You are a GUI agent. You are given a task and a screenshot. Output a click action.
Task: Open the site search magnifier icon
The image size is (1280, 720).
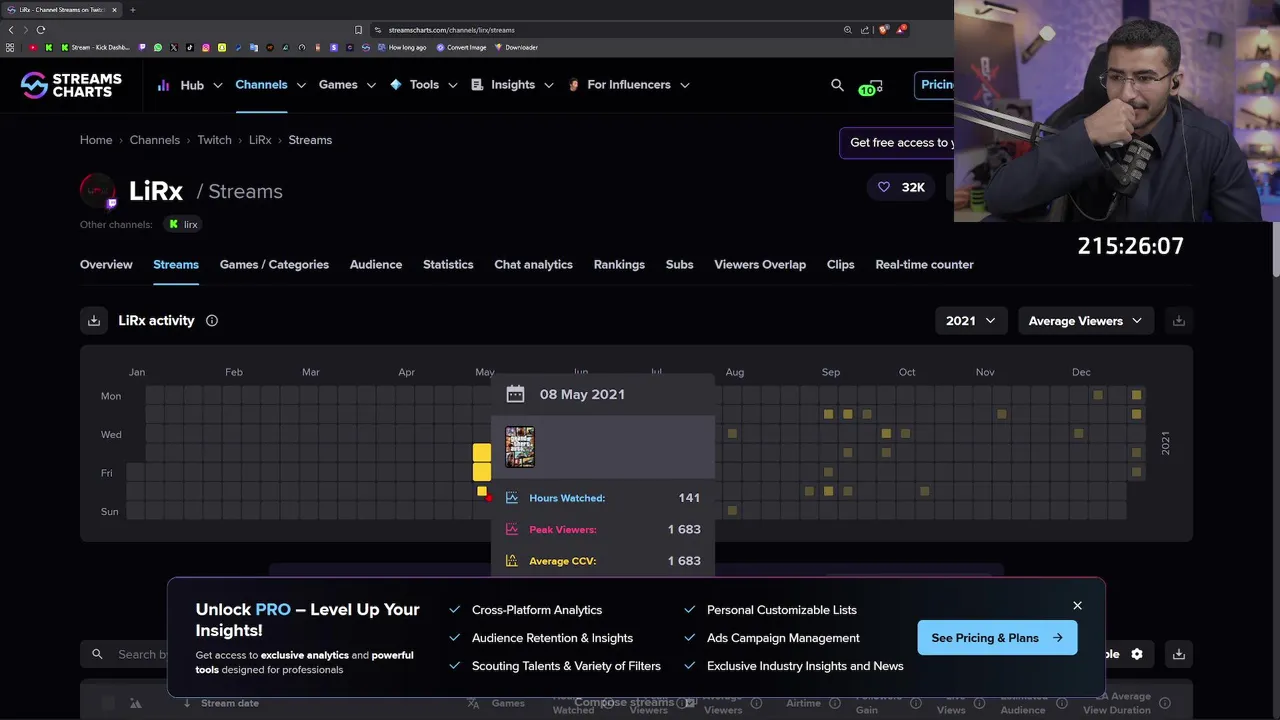[x=837, y=85]
